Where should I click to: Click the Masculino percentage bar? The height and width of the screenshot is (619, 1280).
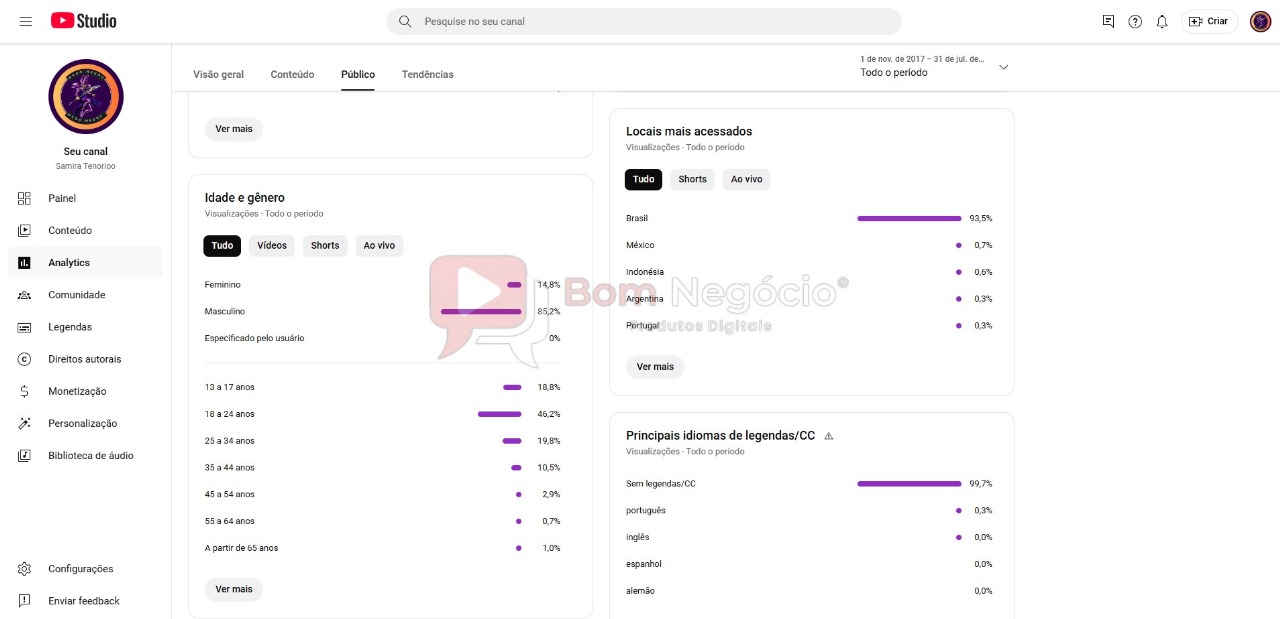coord(481,312)
